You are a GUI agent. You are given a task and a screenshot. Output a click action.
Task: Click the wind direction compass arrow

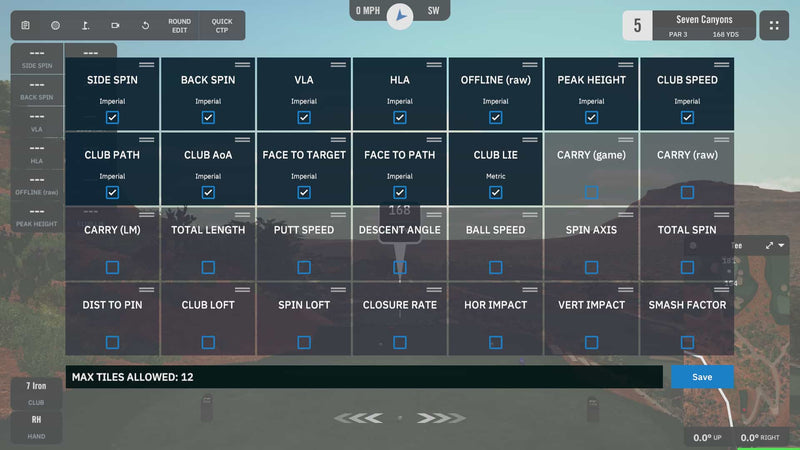click(400, 16)
